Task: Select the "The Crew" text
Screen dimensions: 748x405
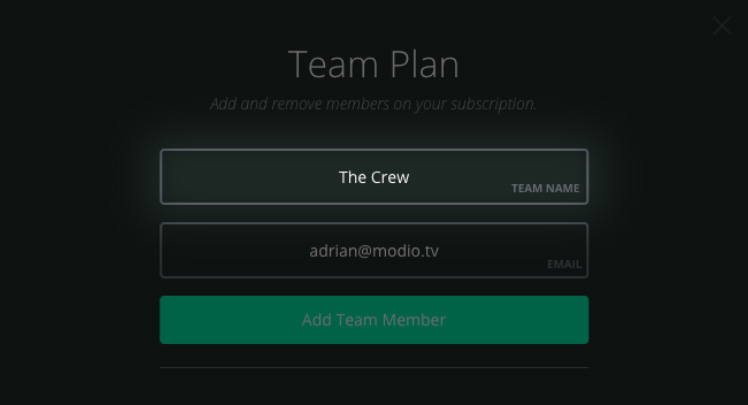Action: (x=374, y=177)
